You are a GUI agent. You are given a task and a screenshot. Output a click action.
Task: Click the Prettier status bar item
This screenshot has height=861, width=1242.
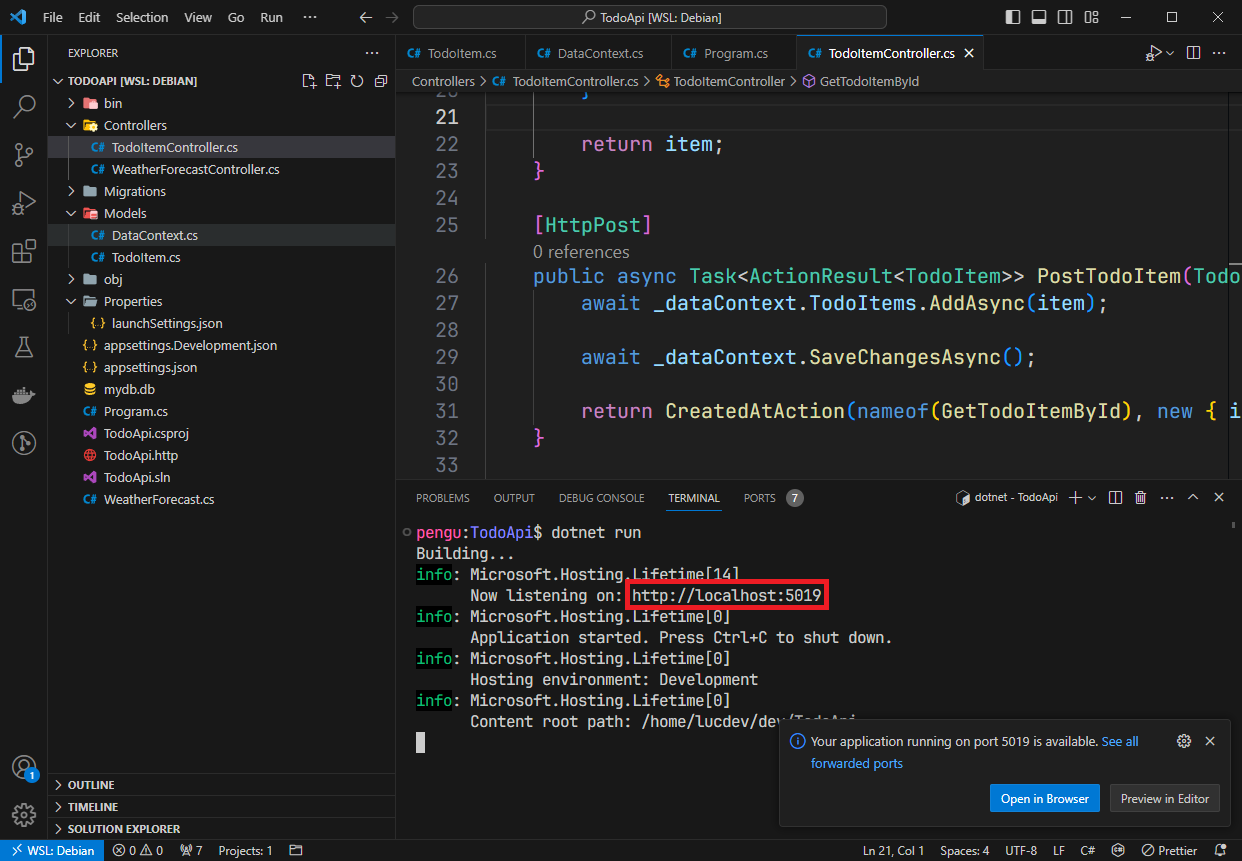(x=1169, y=850)
